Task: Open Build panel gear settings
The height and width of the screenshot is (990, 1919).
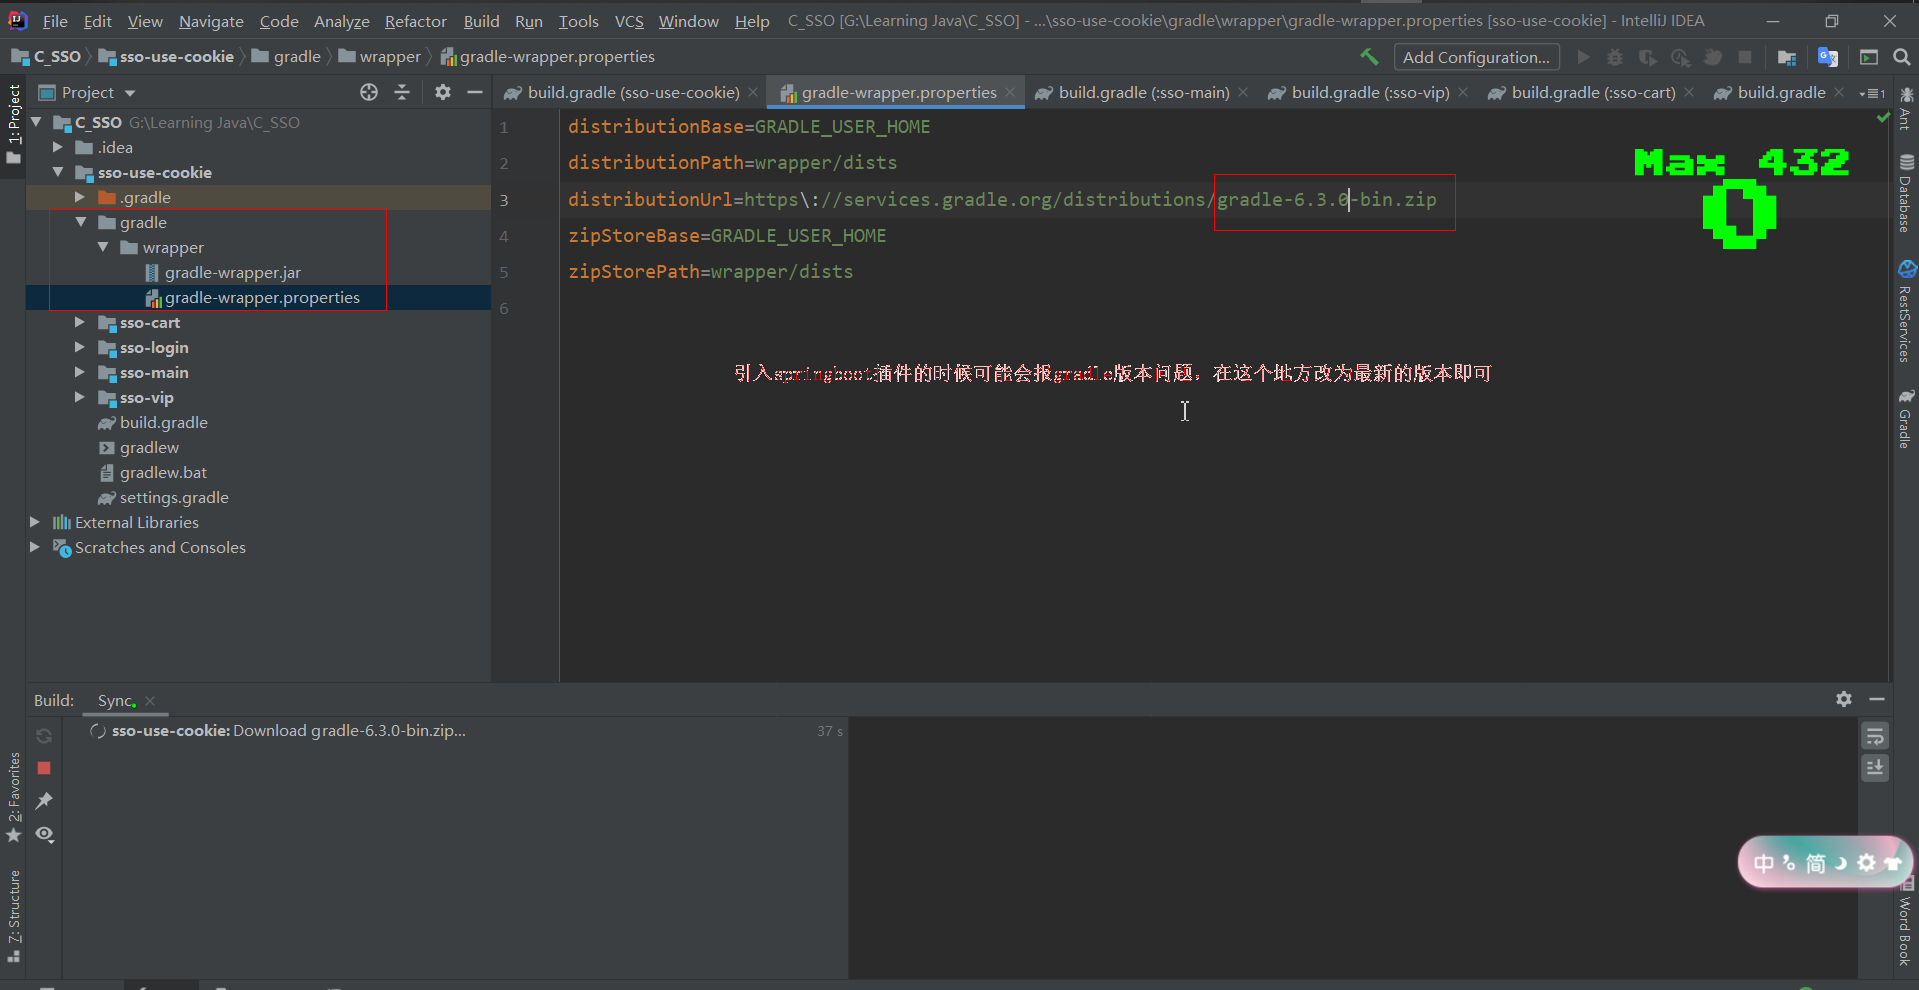Action: point(1843,699)
